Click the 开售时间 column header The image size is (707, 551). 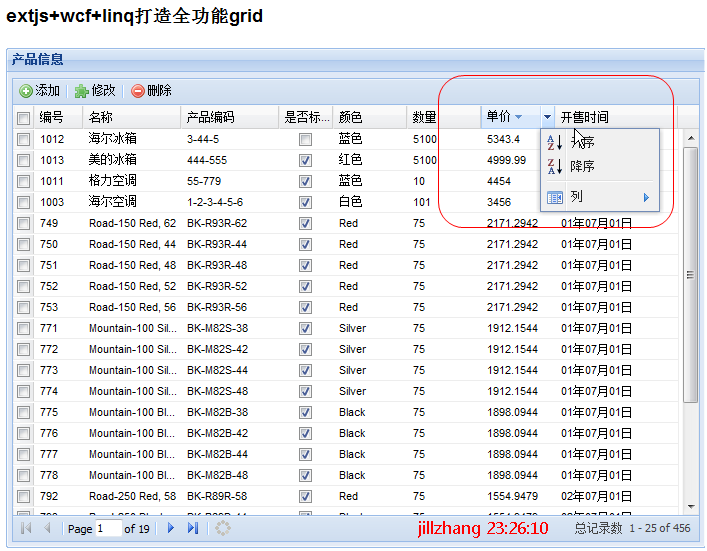click(x=612, y=118)
